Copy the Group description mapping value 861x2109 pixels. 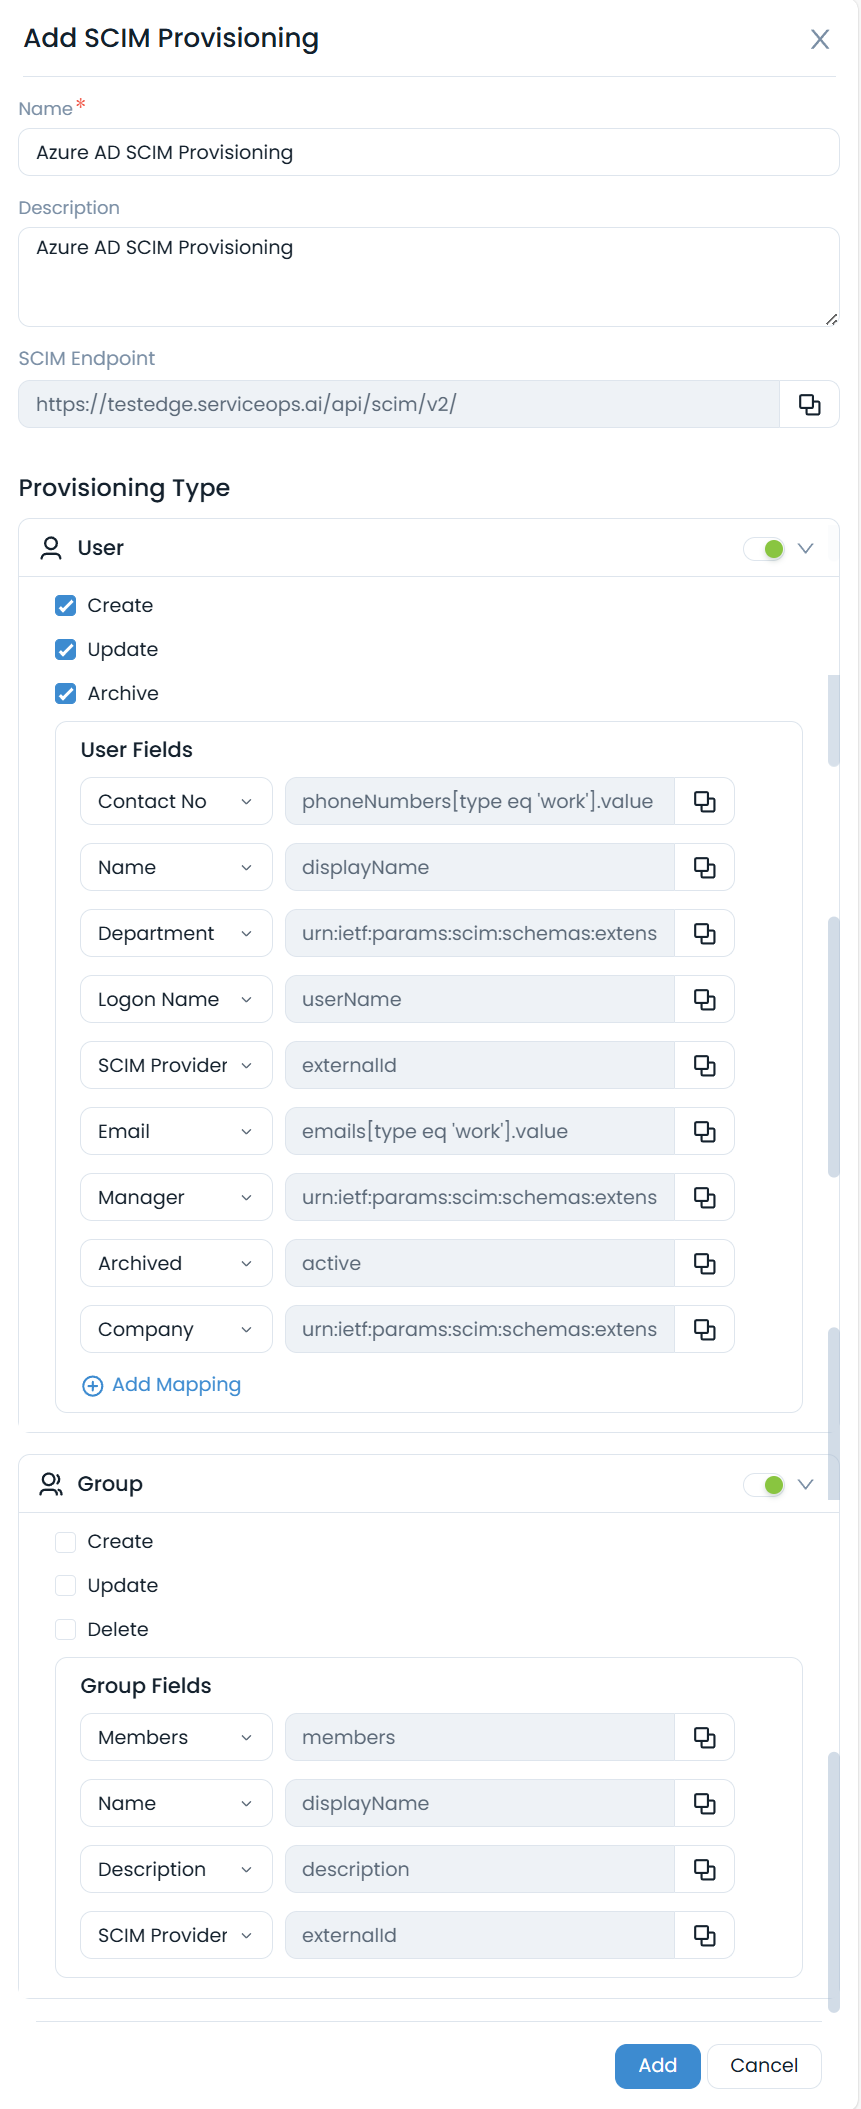point(705,1870)
